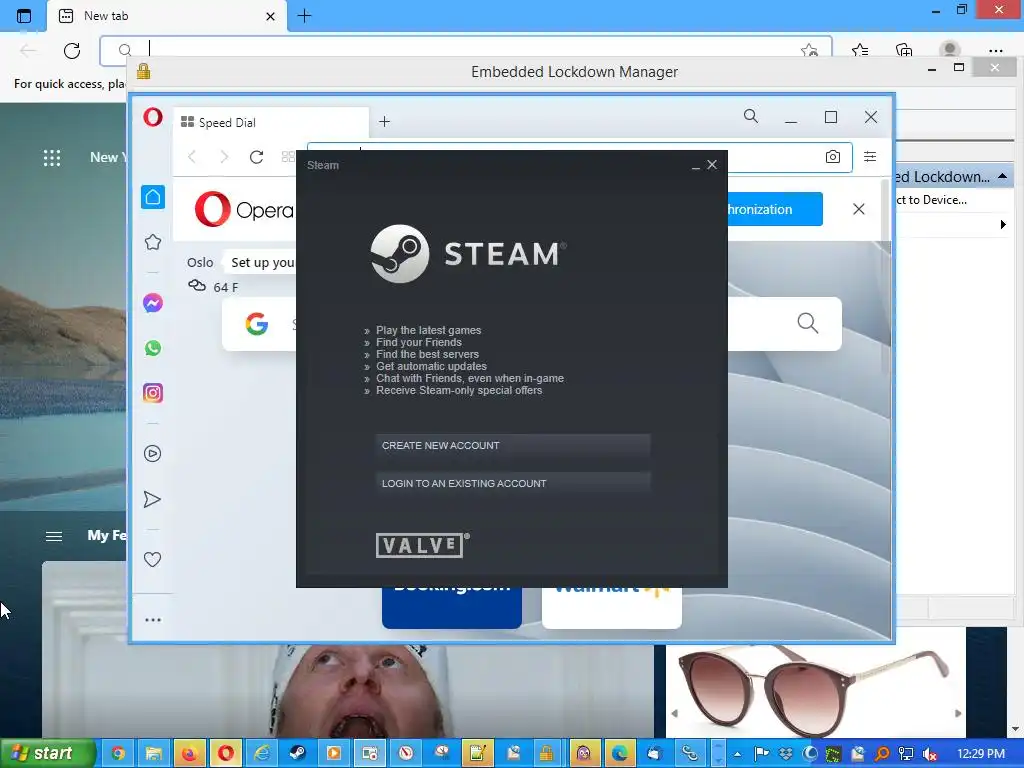The width and height of the screenshot is (1024, 768).
Task: Click Oslo weather location label
Action: click(x=200, y=263)
